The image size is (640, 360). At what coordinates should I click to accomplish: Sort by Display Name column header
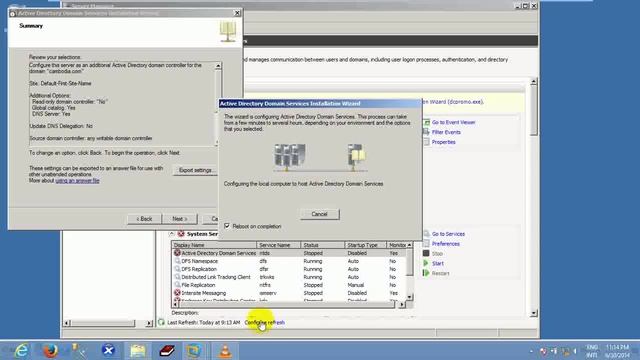[x=214, y=245]
